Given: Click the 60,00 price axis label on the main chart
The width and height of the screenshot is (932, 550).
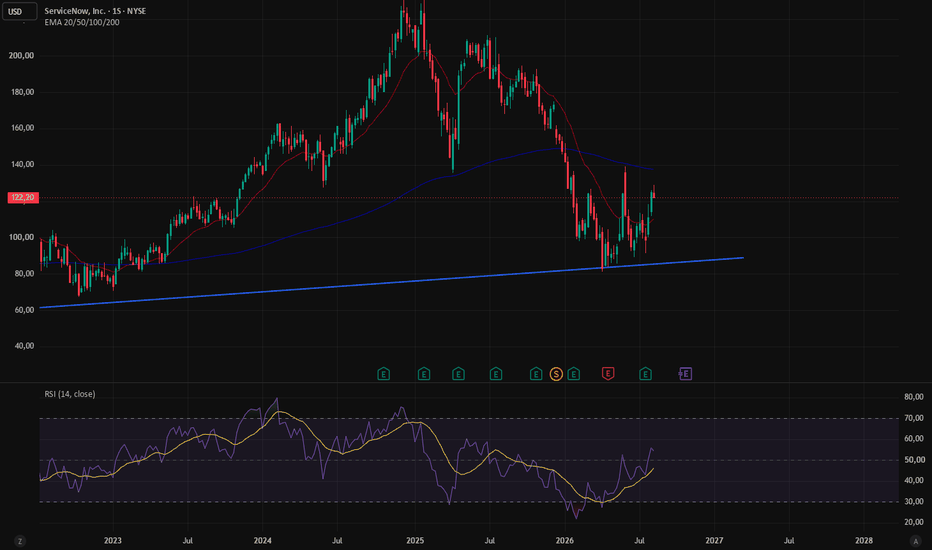Looking at the screenshot, I should [24, 310].
